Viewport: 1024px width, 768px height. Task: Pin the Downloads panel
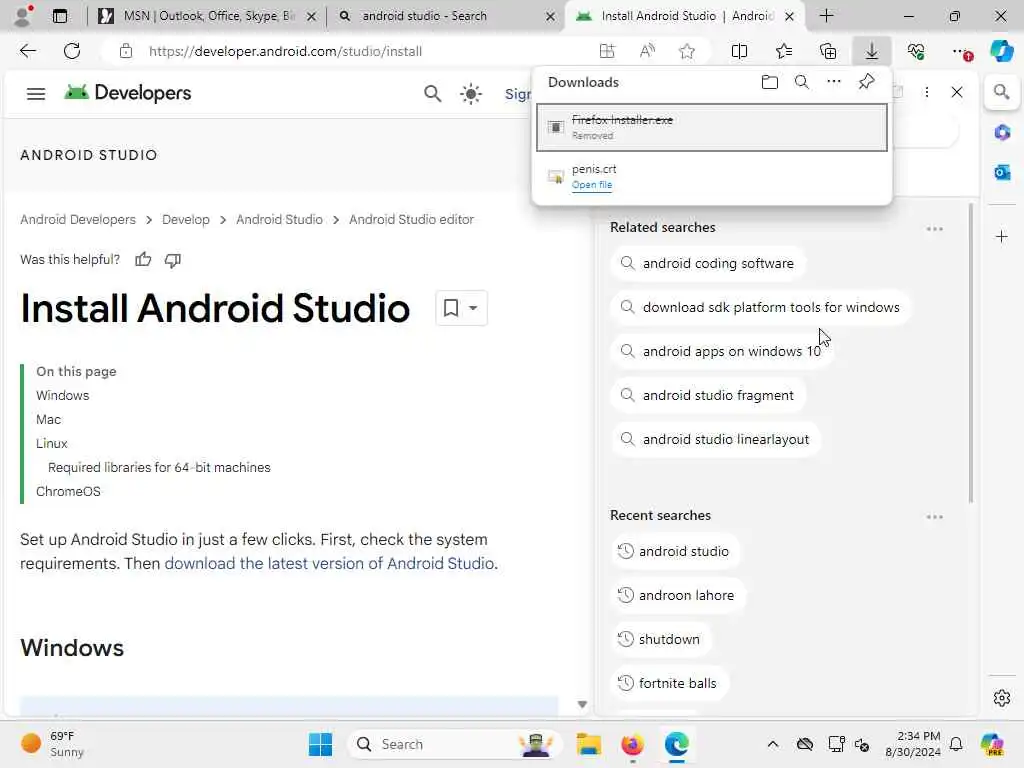click(x=867, y=82)
